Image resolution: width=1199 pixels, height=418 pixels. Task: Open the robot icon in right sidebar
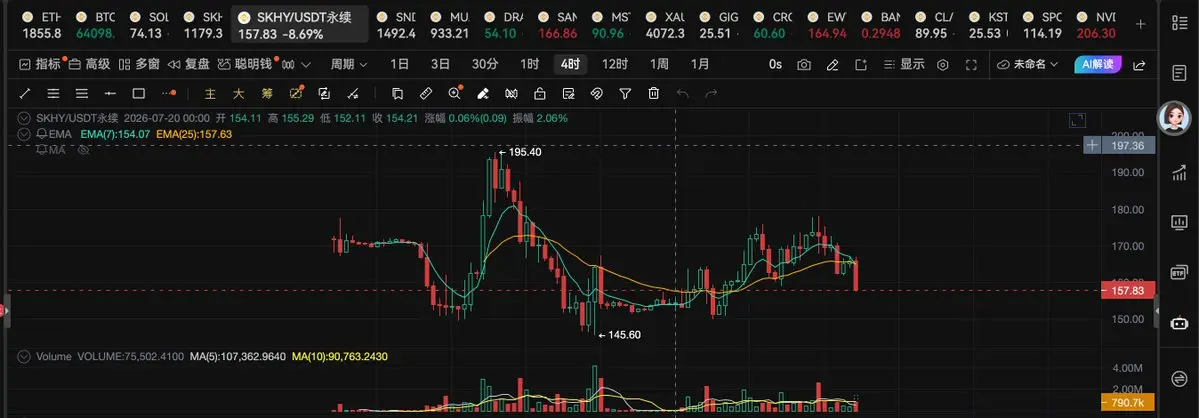pos(1179,322)
